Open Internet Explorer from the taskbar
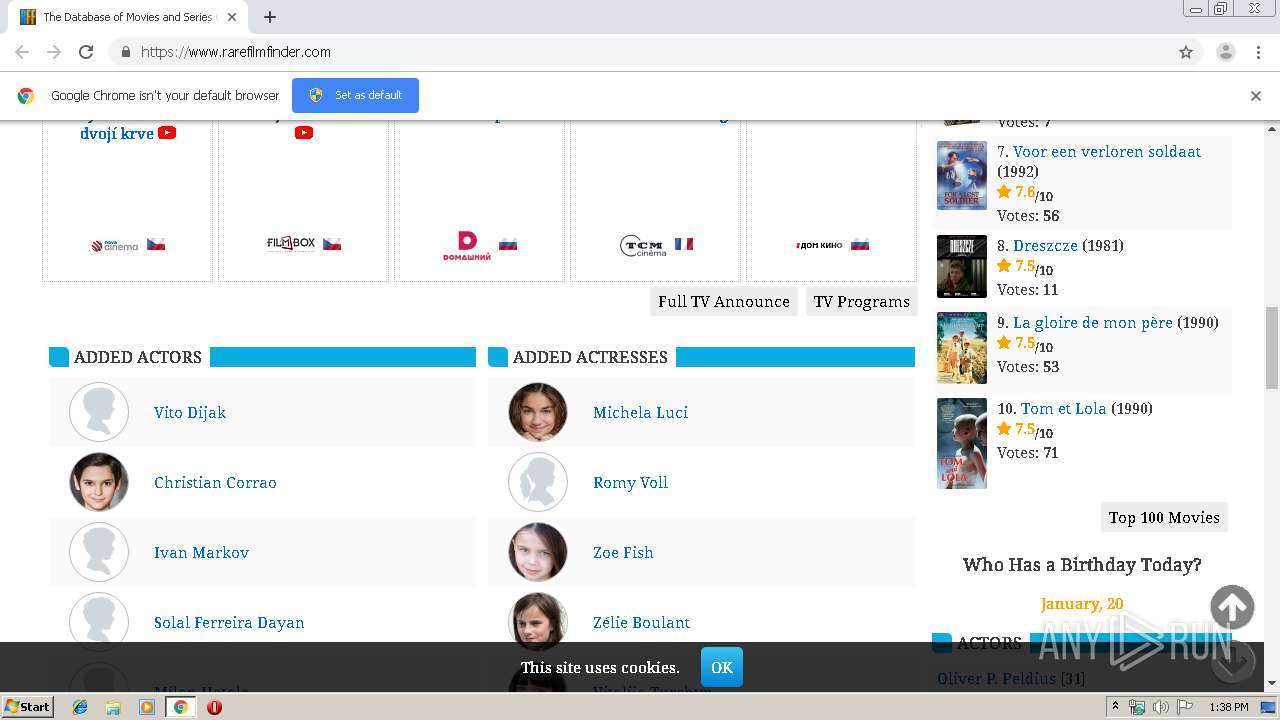The image size is (1280, 720). 80,707
